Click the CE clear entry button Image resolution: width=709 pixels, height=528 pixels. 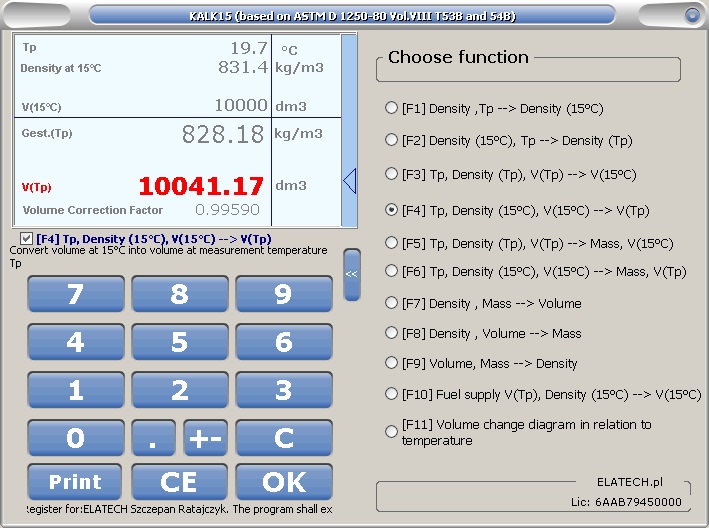(180, 482)
